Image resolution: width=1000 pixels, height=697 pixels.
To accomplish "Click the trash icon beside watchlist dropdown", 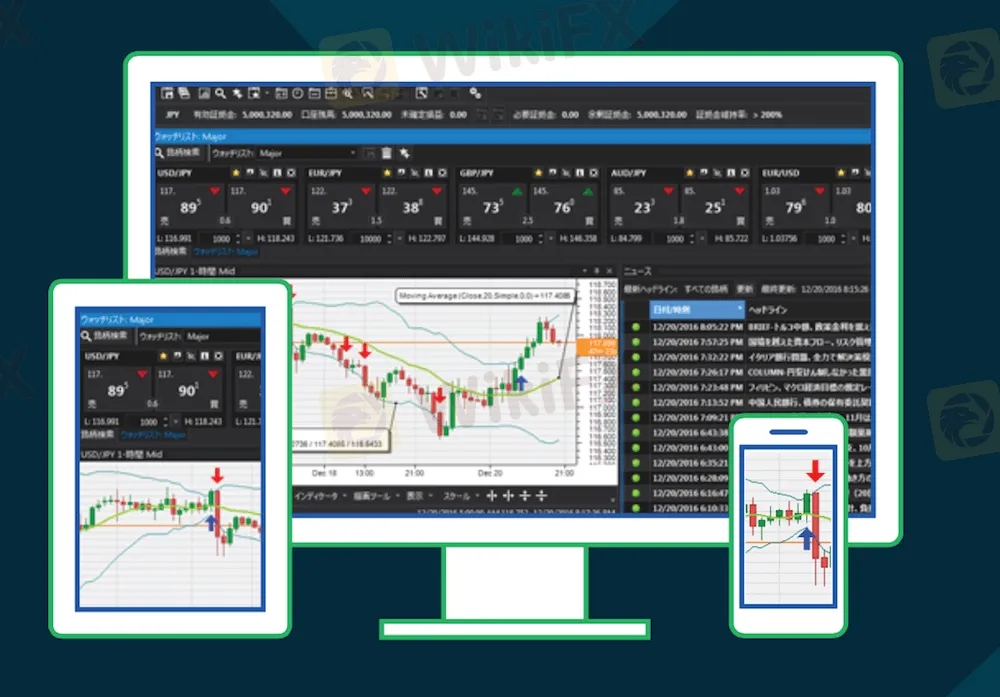I will tap(386, 153).
